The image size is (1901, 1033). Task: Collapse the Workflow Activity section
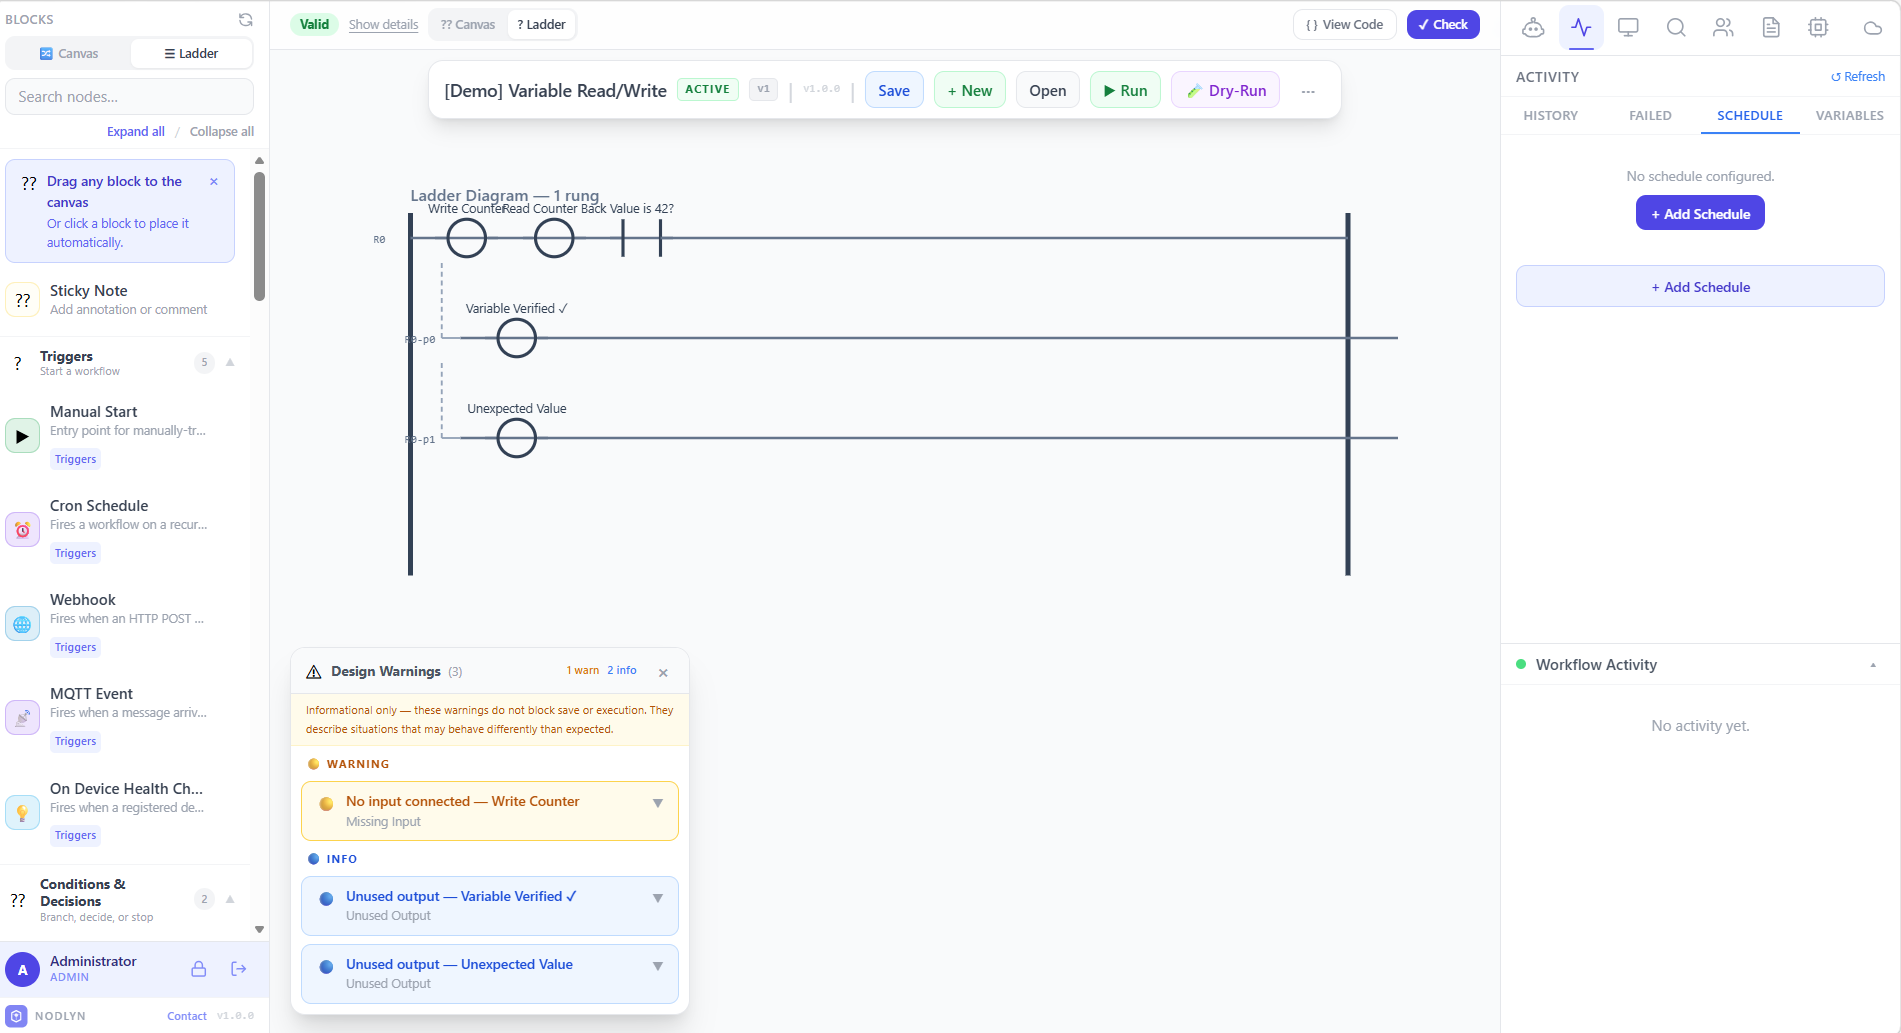coord(1873,665)
